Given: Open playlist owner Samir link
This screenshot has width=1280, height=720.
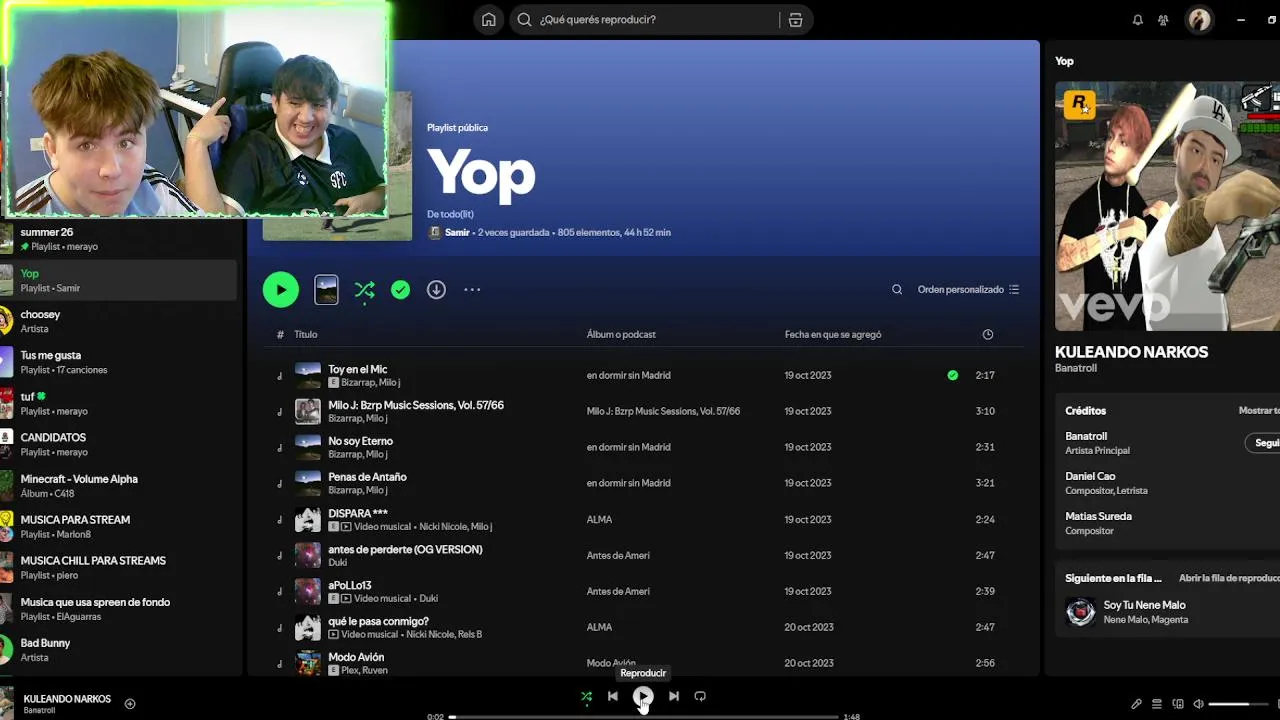Looking at the screenshot, I should (x=457, y=232).
